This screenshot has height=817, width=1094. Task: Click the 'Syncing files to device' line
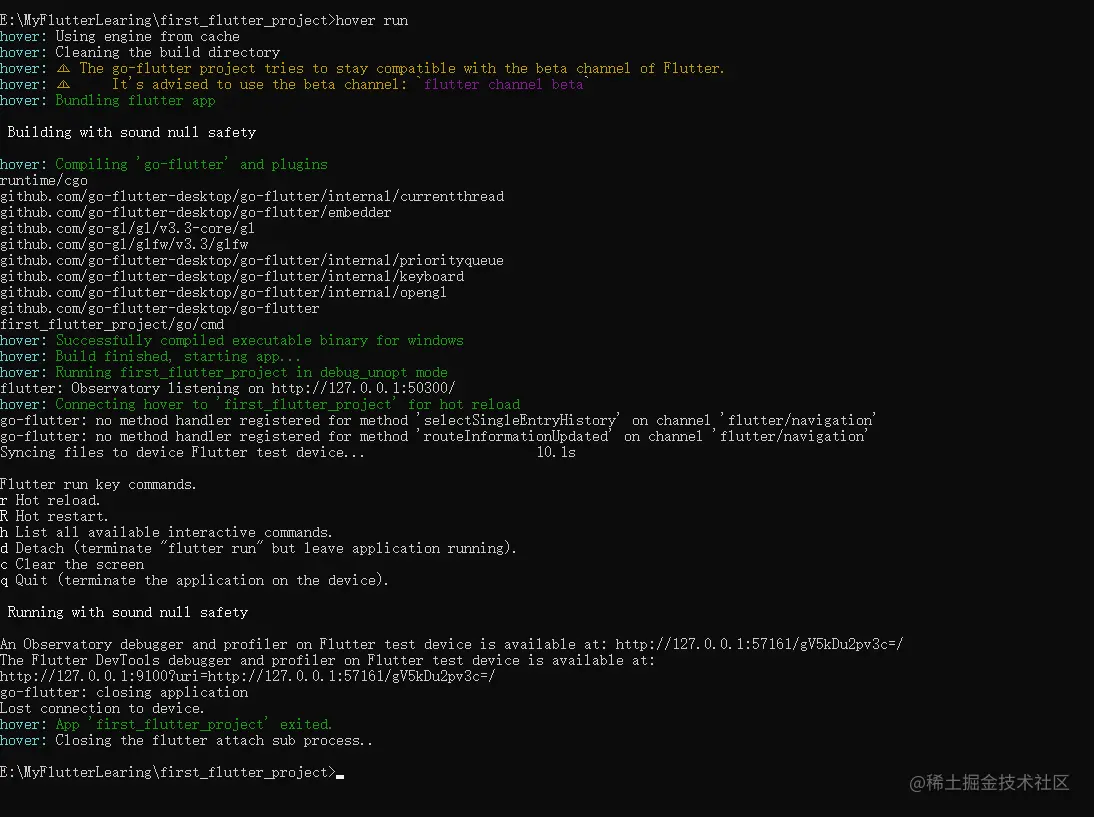[x=182, y=453]
